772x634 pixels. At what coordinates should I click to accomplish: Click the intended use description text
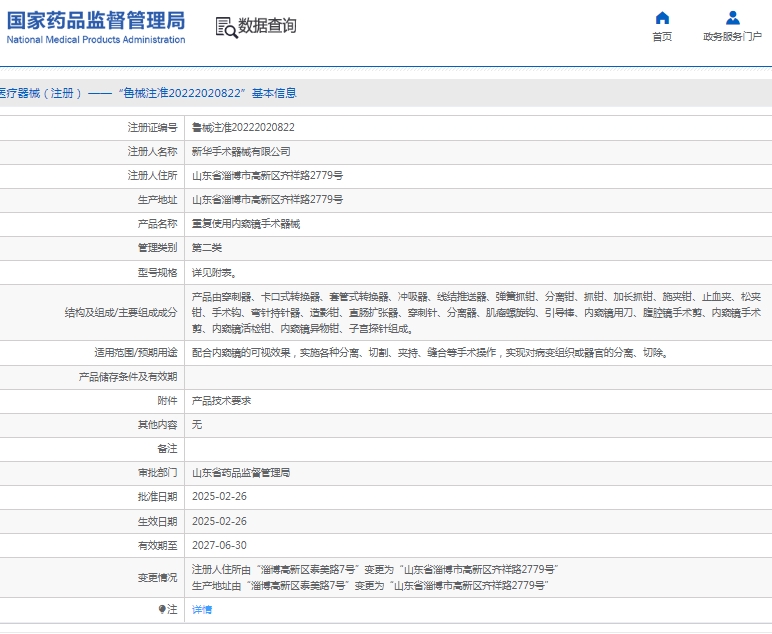click(x=430, y=353)
